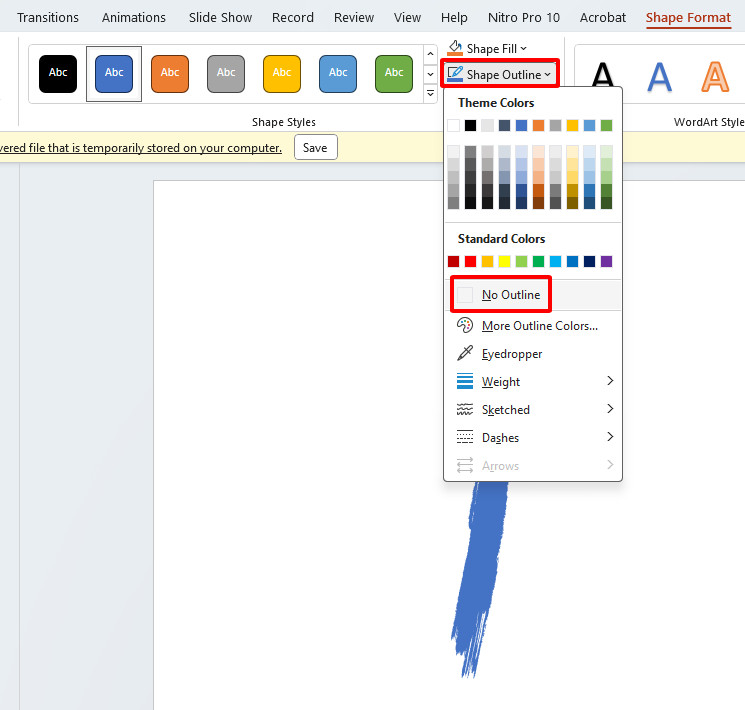Open the Record tab
Image resolution: width=745 pixels, height=710 pixels.
293,18
